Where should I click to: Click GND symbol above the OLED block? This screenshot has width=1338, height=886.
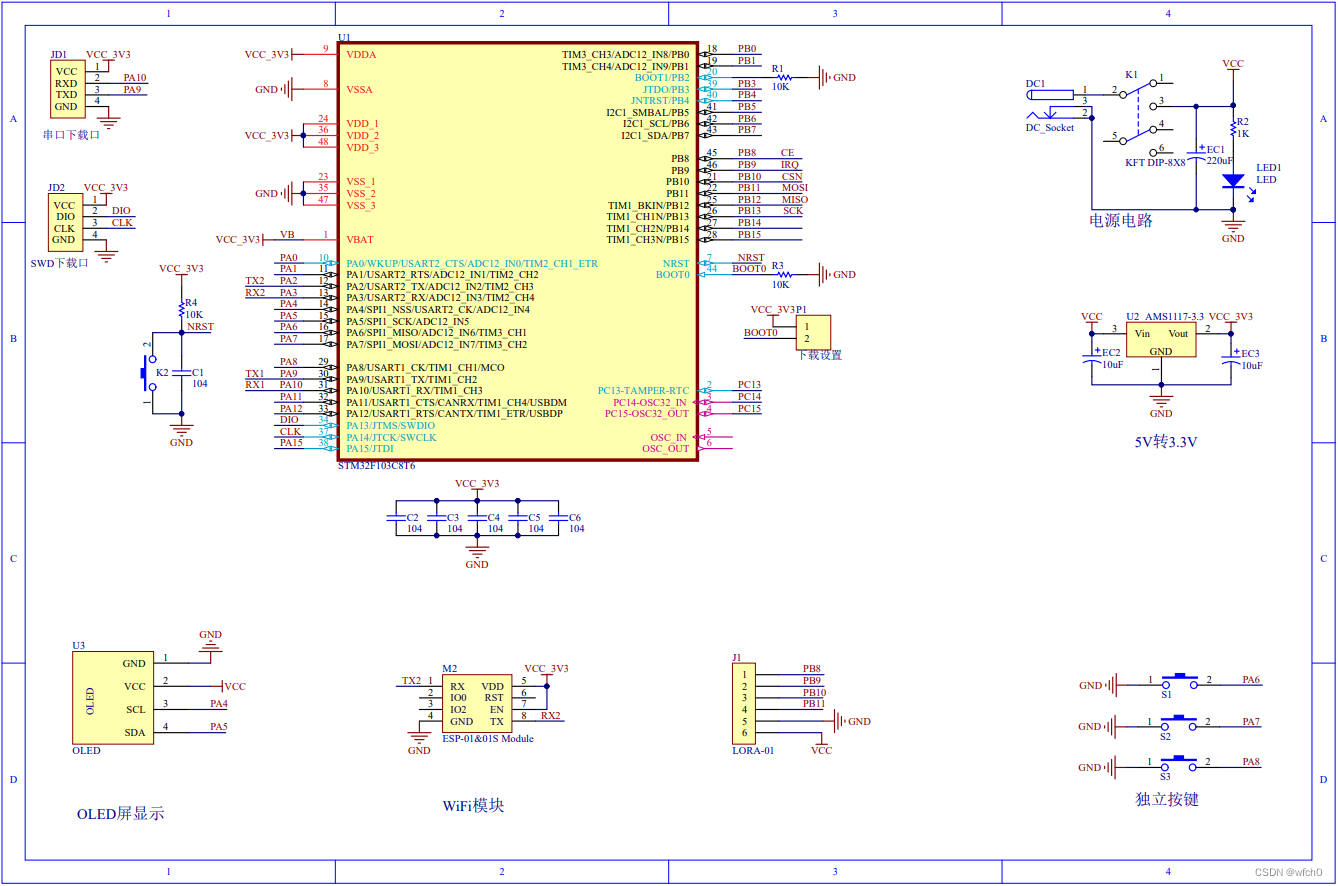click(x=210, y=642)
